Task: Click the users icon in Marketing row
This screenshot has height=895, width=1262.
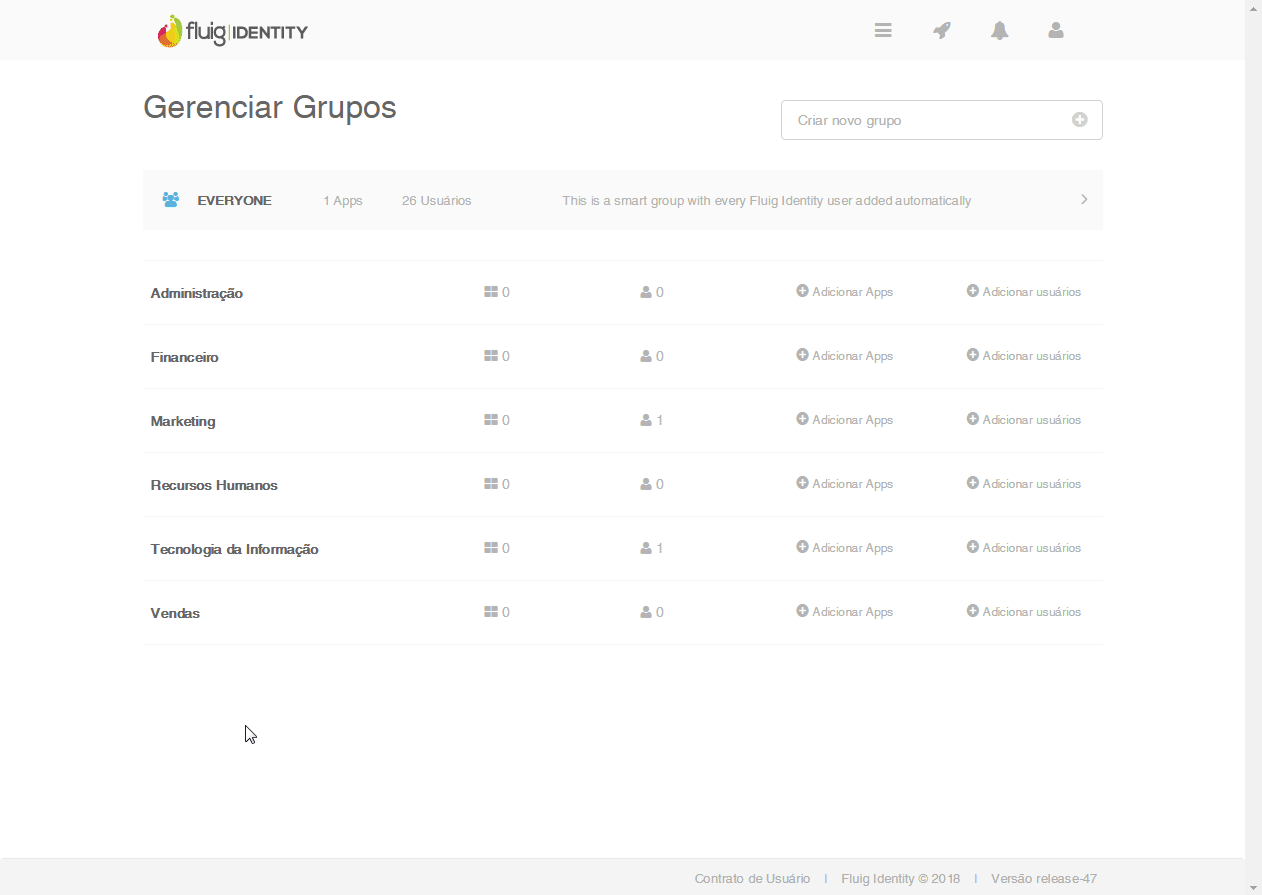Action: [x=646, y=420]
